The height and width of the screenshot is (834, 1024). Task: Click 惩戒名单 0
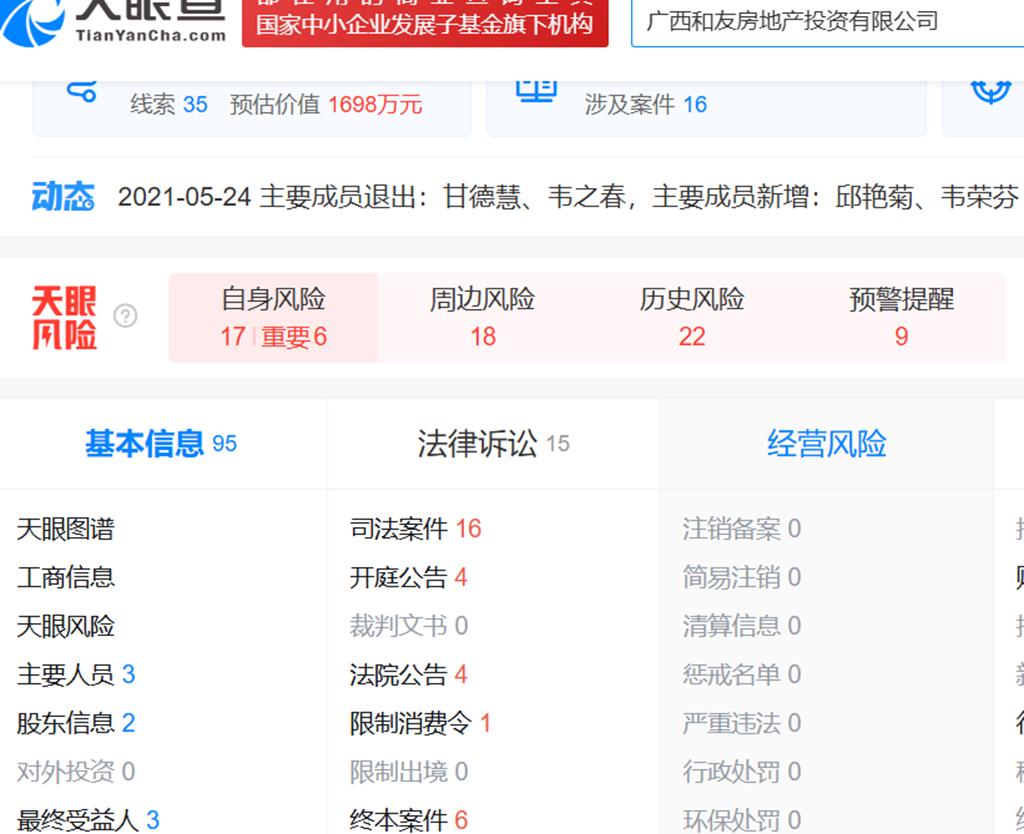point(742,675)
